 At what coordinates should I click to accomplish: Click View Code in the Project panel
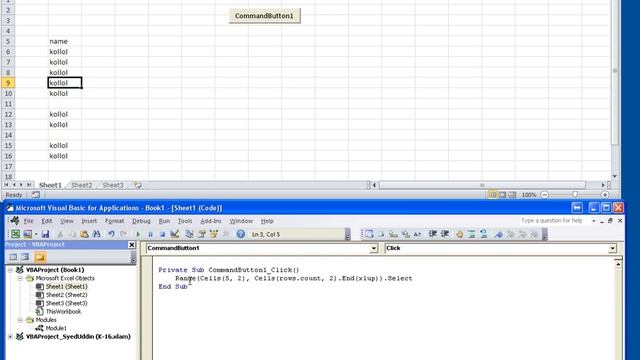coord(13,257)
